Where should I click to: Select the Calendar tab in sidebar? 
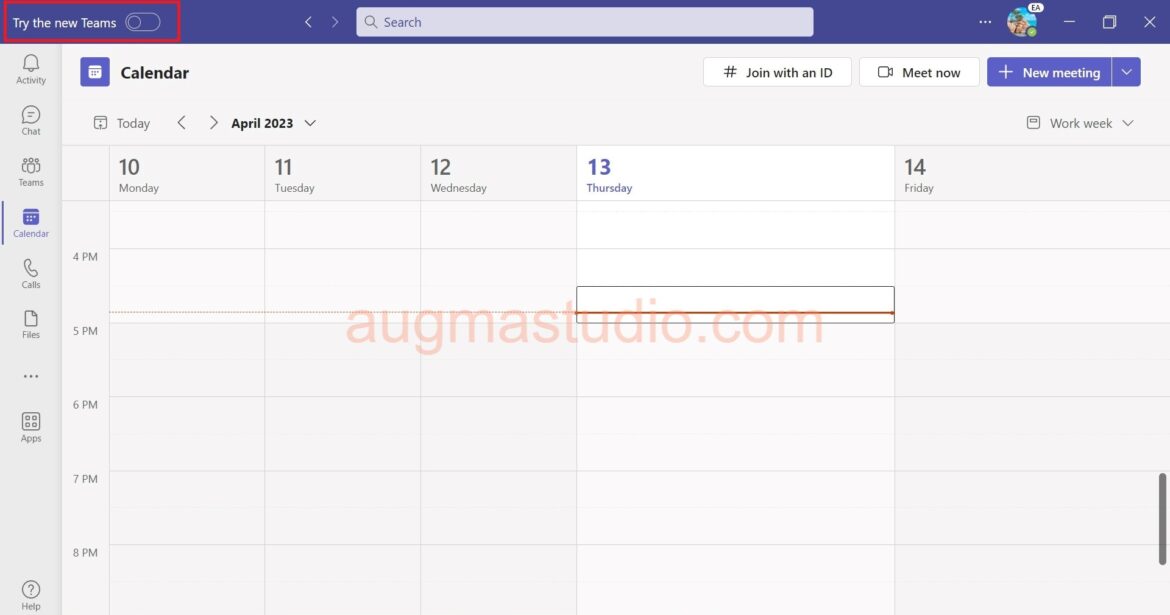click(x=30, y=222)
